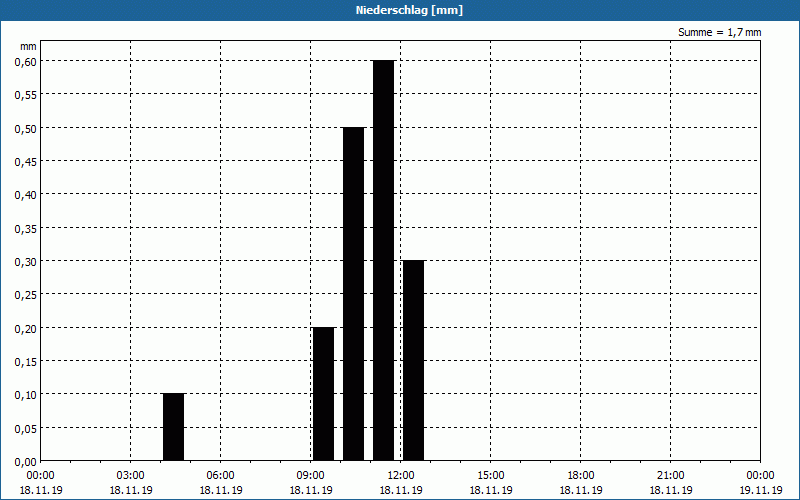Click the 0,25 y-axis label

(x=26, y=294)
